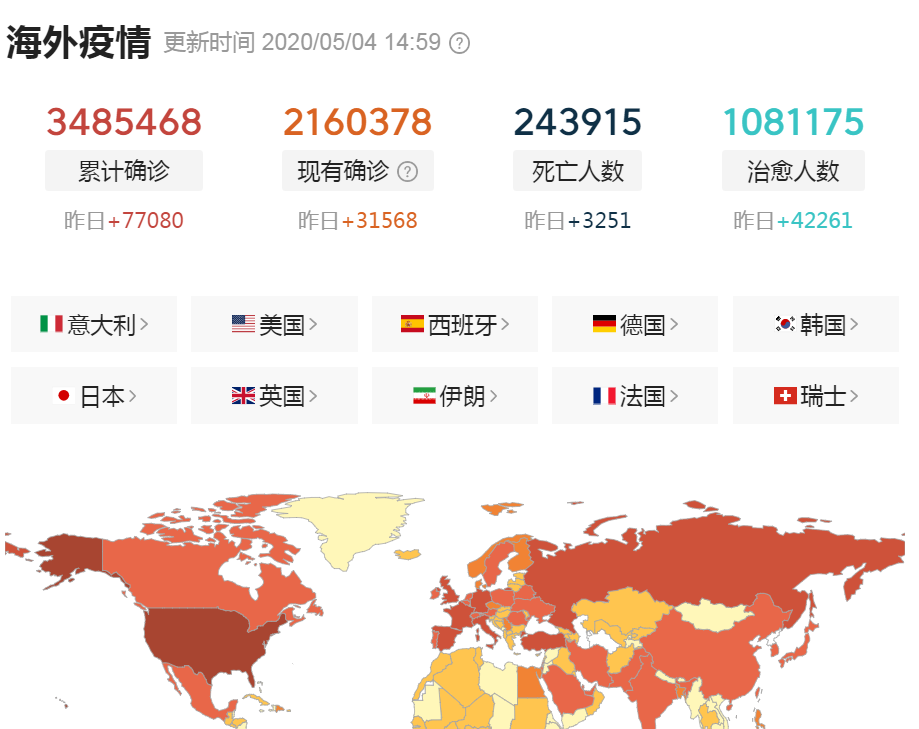The height and width of the screenshot is (729, 919).
Task: Expand the chevron after 西班牙
Action: click(505, 324)
